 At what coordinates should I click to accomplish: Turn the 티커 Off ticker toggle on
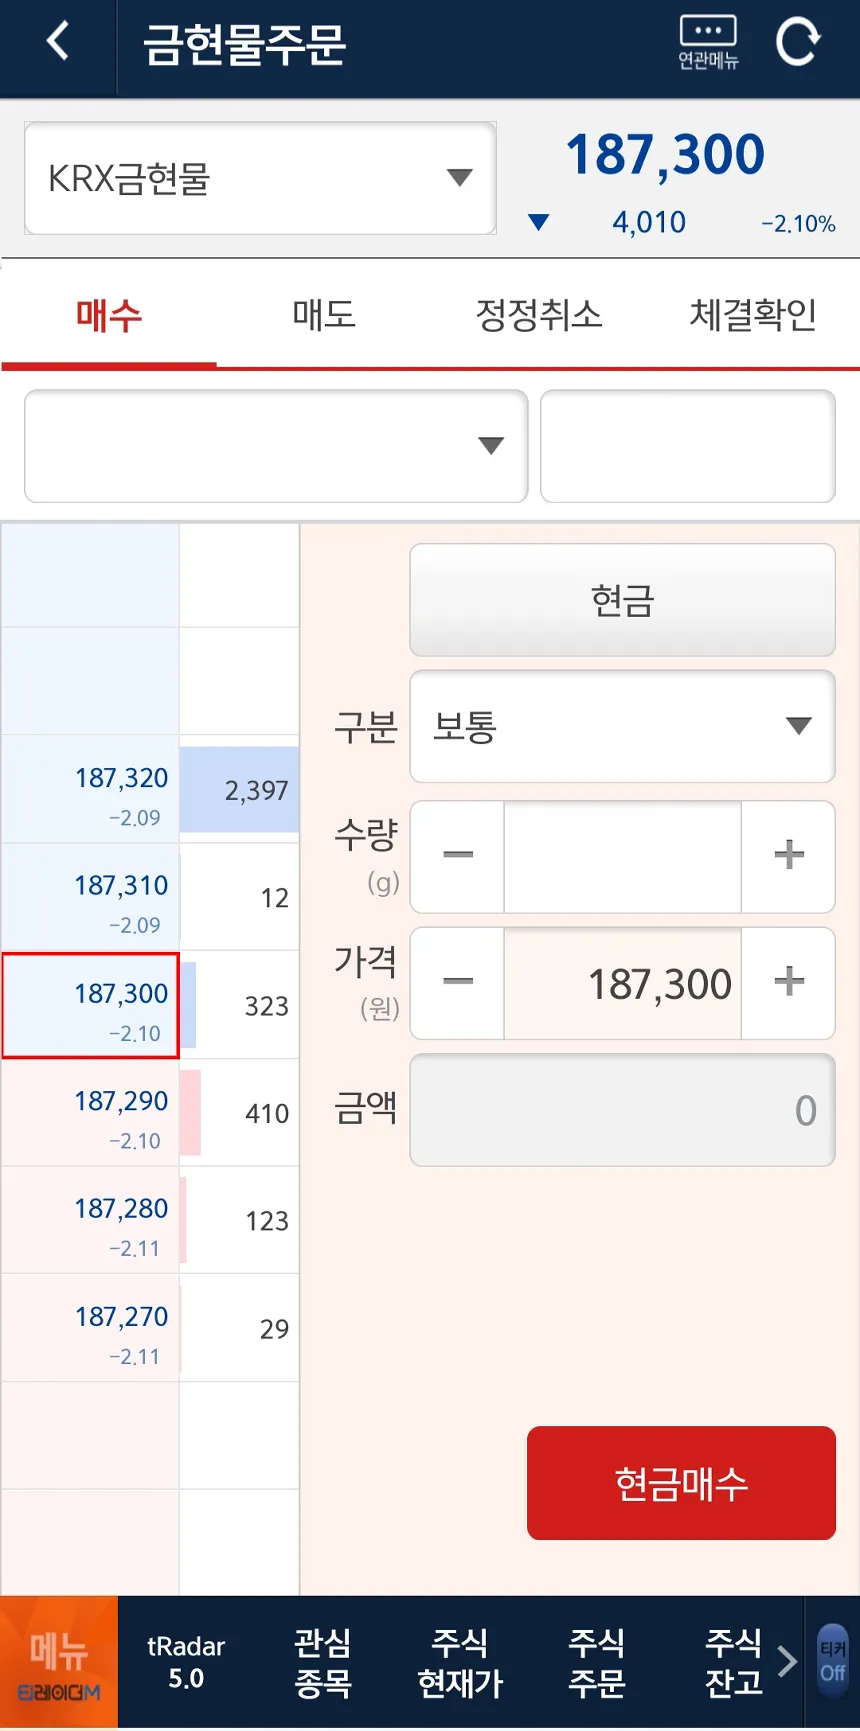833,1661
